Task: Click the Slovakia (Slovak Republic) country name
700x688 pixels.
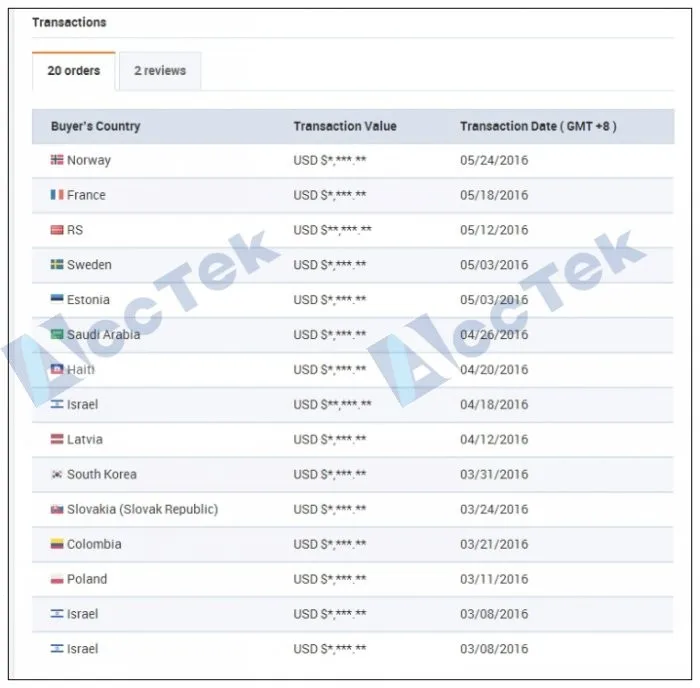Action: 142,509
